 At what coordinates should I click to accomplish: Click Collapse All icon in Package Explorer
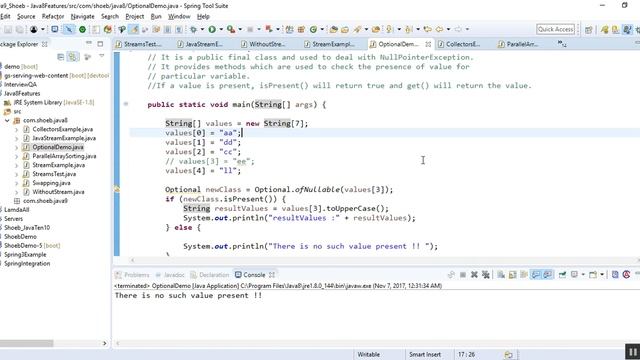pyautogui.click(x=60, y=57)
